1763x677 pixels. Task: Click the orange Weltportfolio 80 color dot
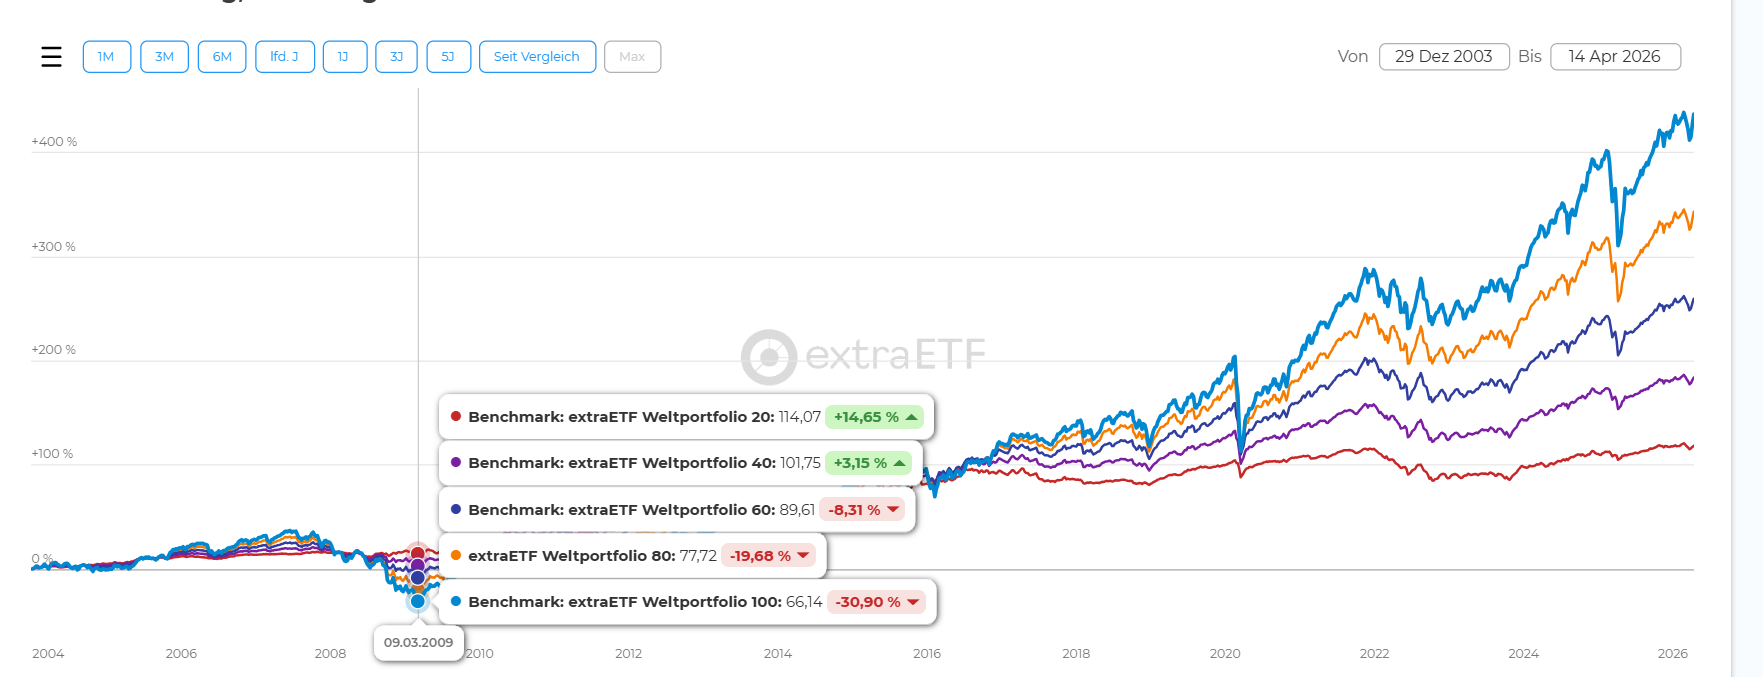coord(456,556)
